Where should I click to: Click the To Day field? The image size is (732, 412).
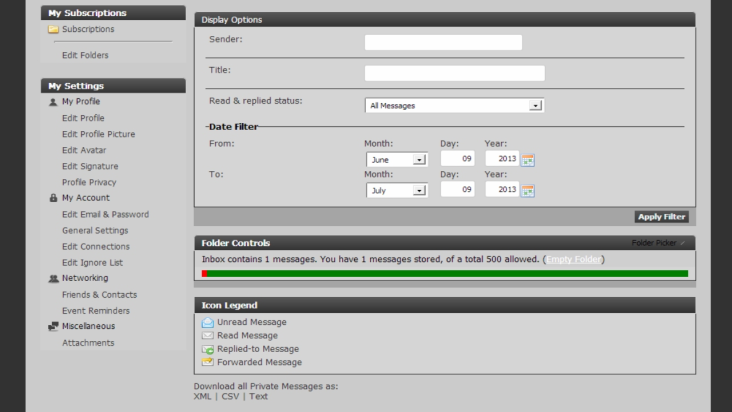pyautogui.click(x=458, y=189)
